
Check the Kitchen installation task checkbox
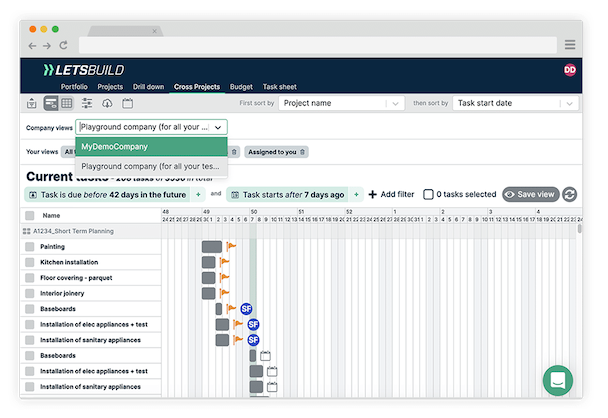pyautogui.click(x=30, y=262)
